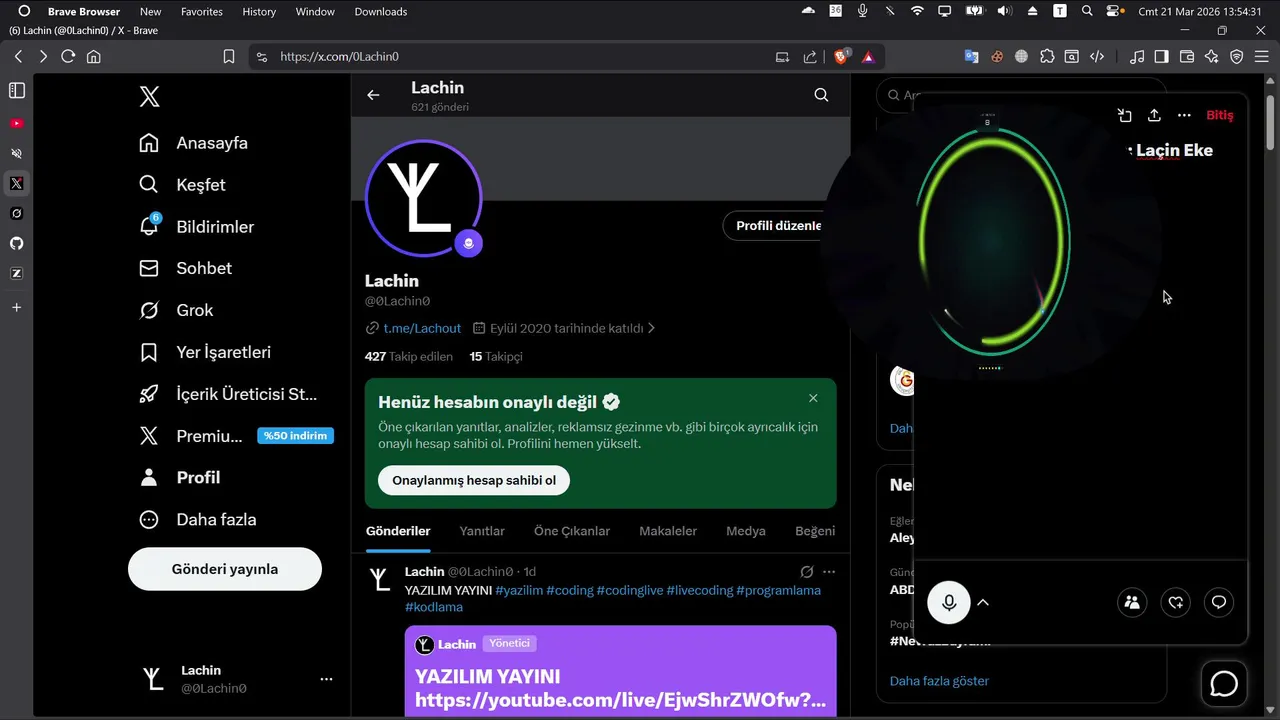The height and width of the screenshot is (720, 1280).
Task: Go back in browser history
Action: point(18,57)
